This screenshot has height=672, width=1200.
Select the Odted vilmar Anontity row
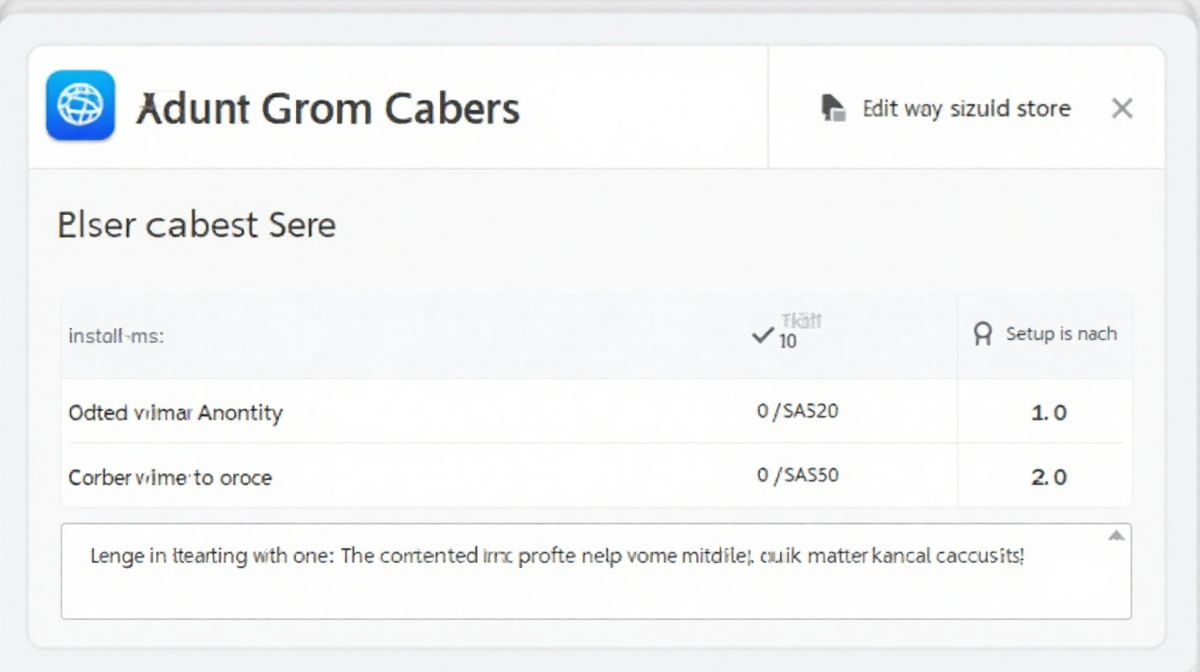coord(596,412)
